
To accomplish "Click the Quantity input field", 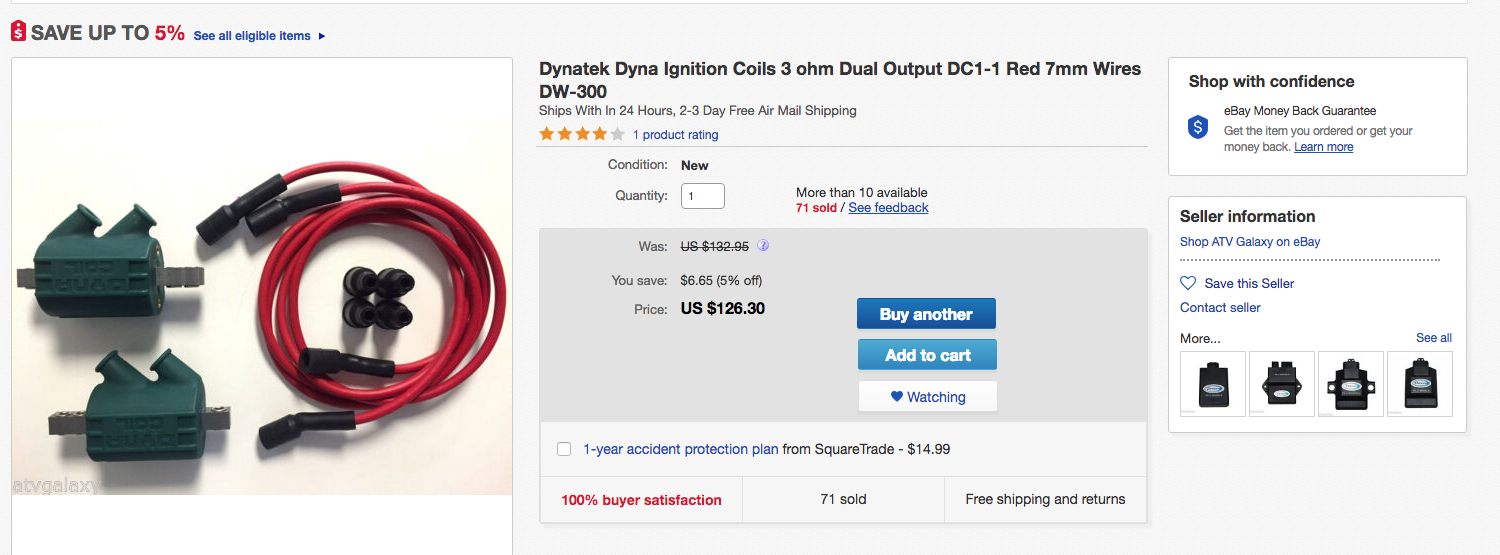I will (x=702, y=196).
